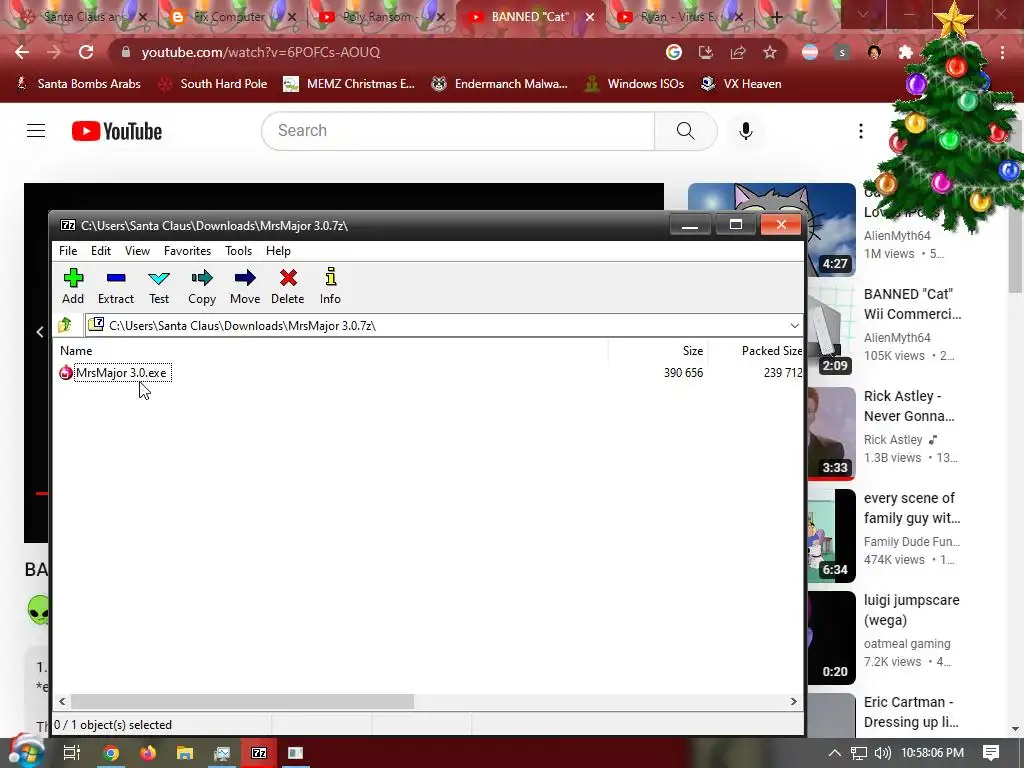1024x768 pixels.
Task: Open the MEMZ Christmas bookmark
Action: click(349, 84)
